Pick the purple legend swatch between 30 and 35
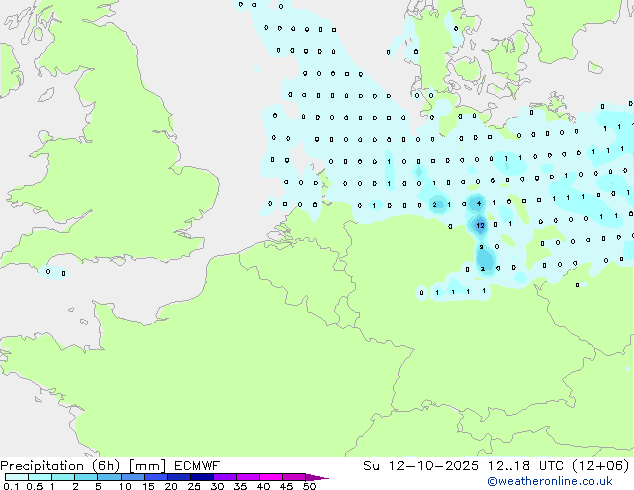This screenshot has height=490, width=634. [x=225, y=477]
